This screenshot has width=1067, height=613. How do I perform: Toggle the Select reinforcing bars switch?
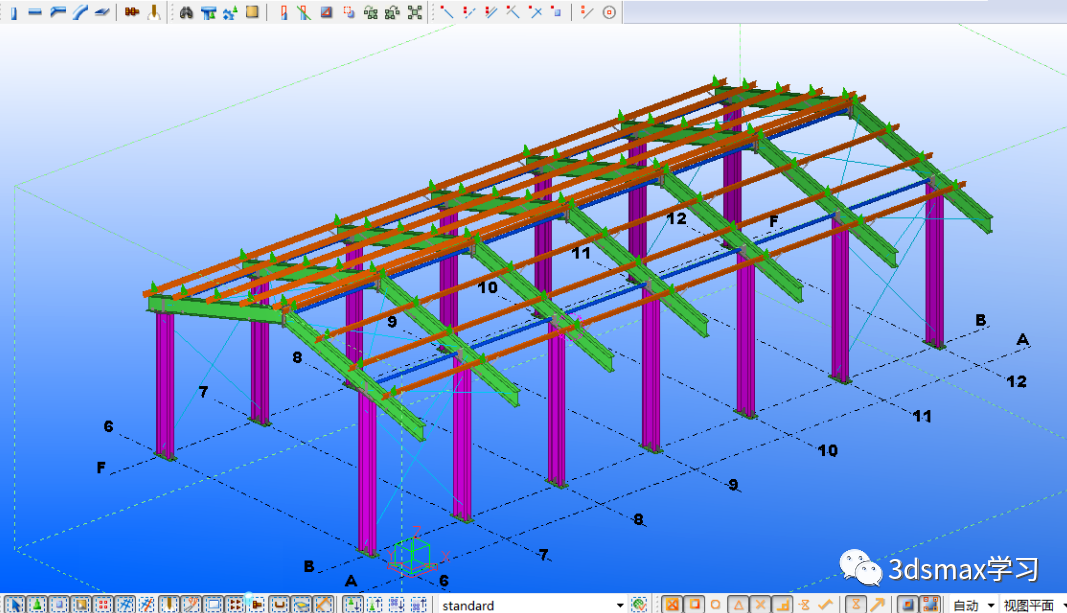[279, 605]
